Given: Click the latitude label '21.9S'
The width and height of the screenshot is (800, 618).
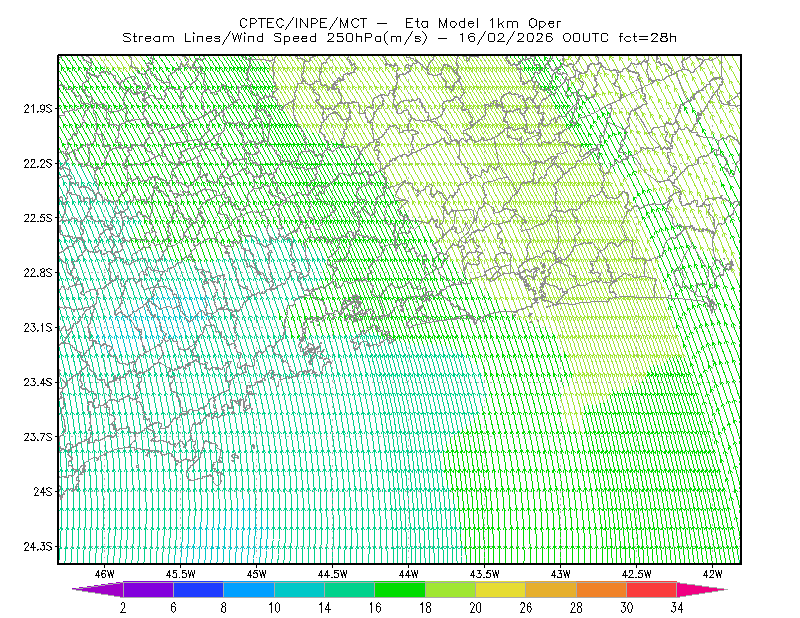Looking at the screenshot, I should 38,108.
